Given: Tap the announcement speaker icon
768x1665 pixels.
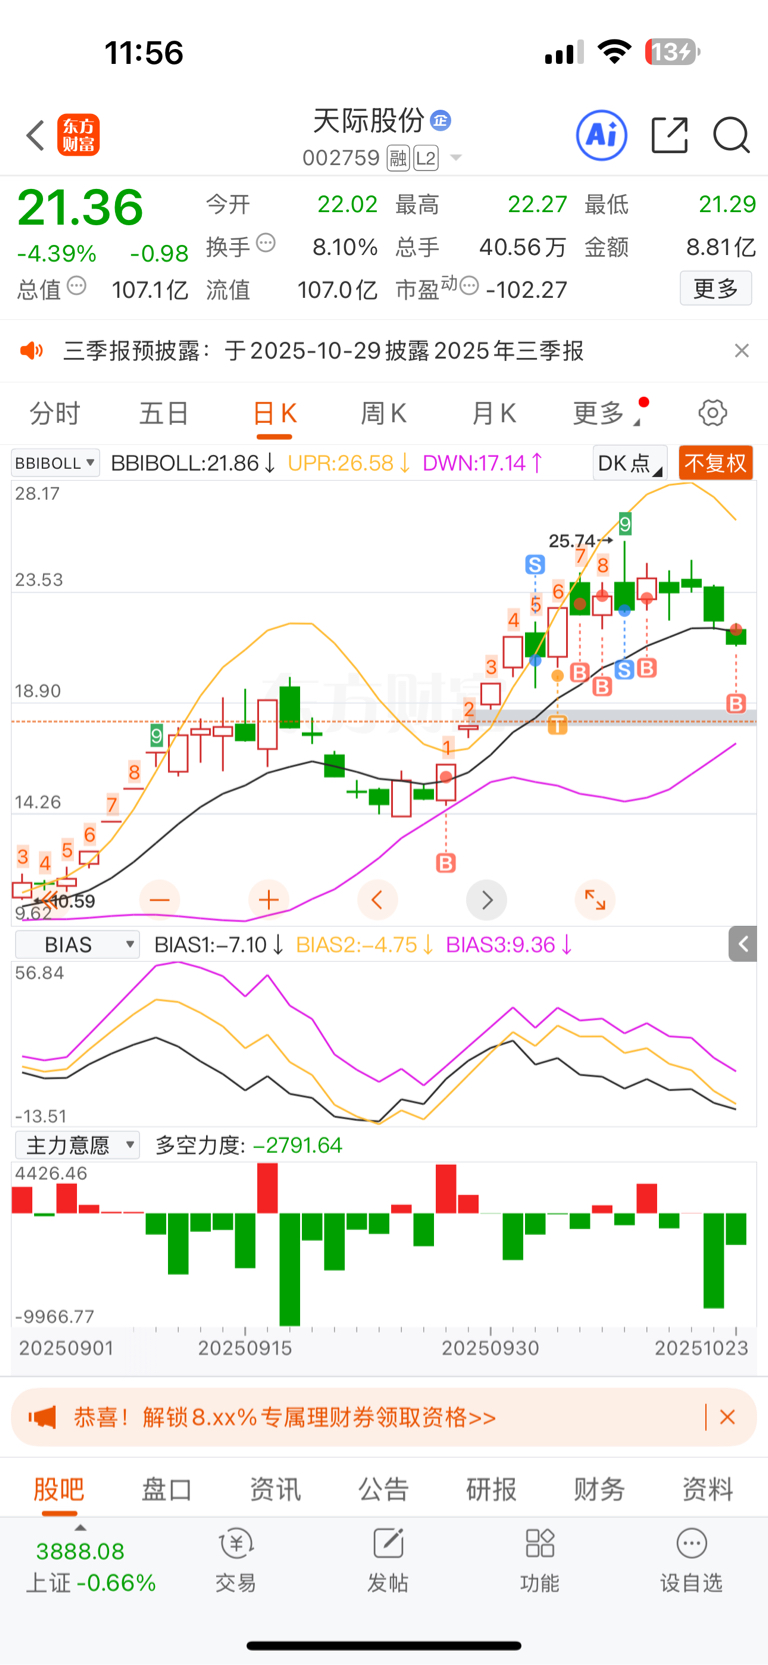Looking at the screenshot, I should click(x=32, y=351).
